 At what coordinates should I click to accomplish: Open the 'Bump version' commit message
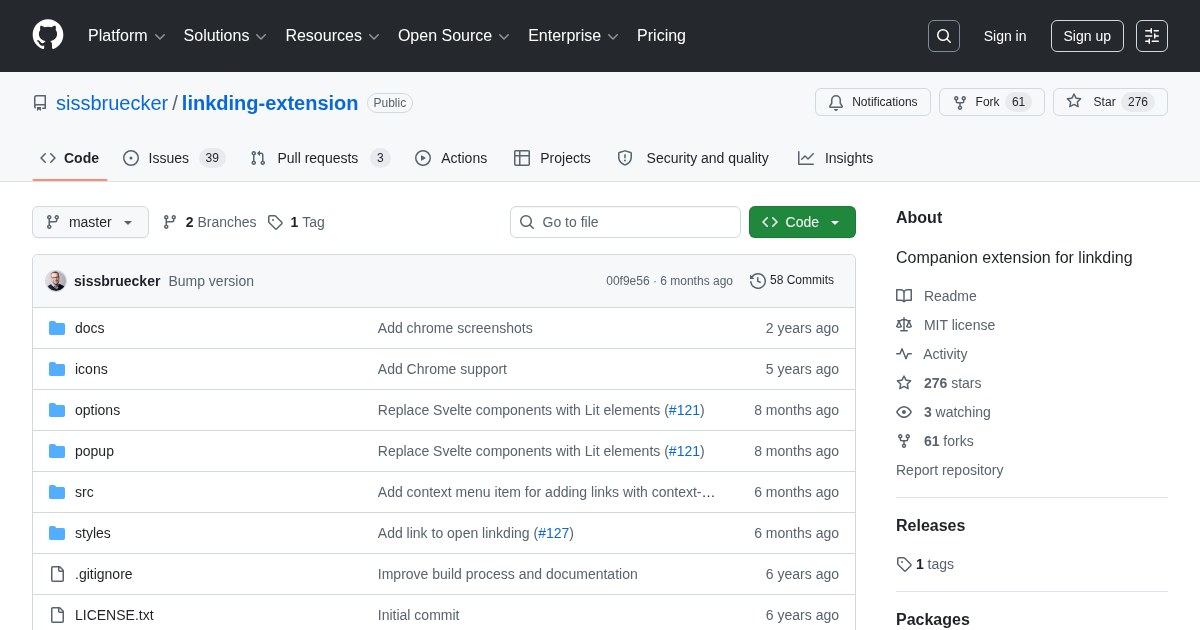pyautogui.click(x=211, y=281)
